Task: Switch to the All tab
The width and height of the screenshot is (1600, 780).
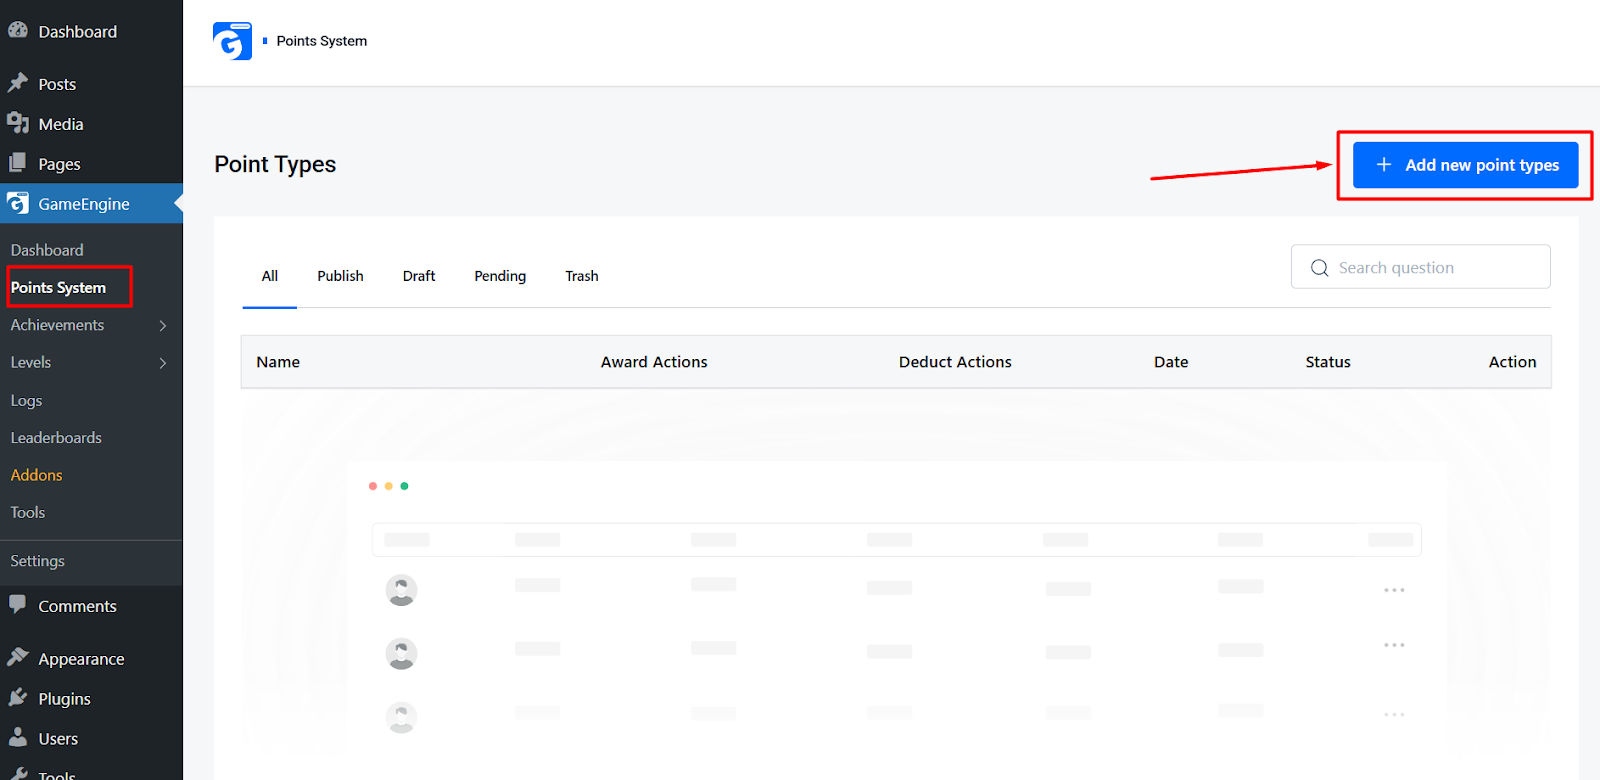Action: (270, 276)
